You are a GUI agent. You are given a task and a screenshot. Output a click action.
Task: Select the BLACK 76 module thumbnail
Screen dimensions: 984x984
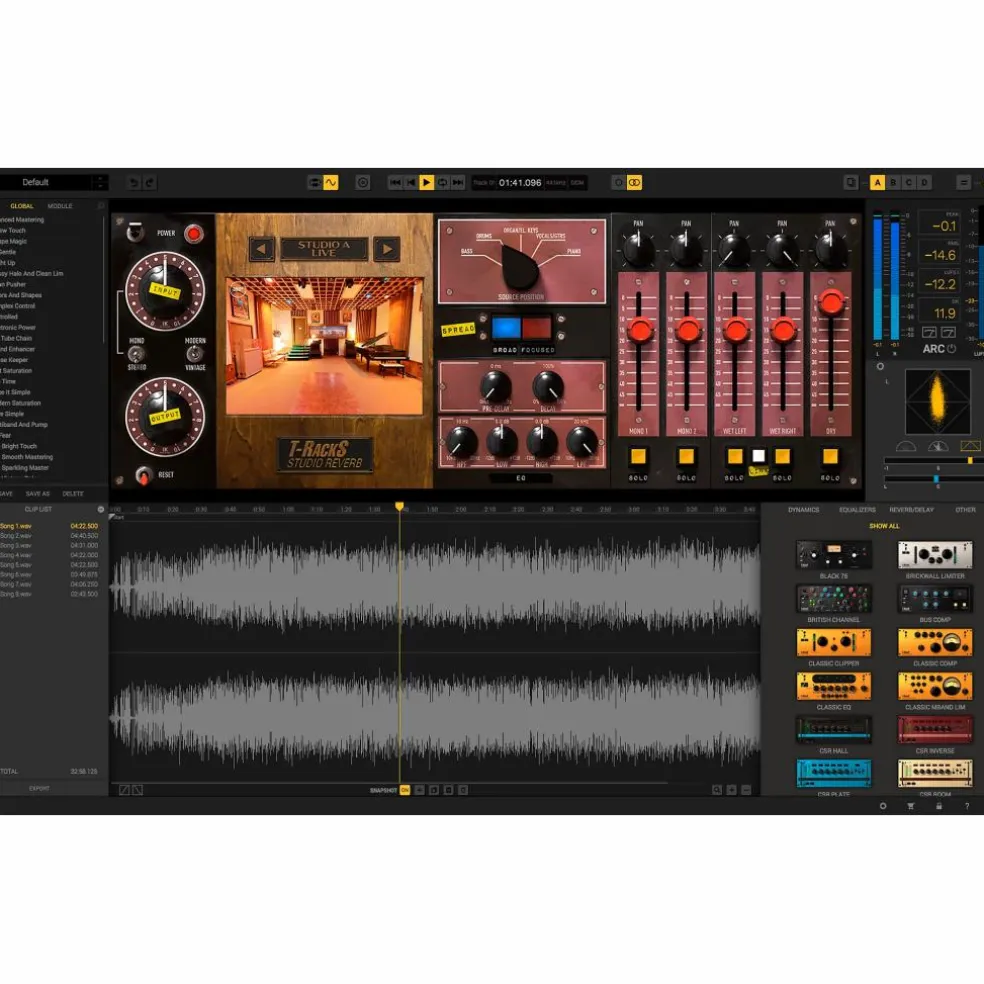833,555
